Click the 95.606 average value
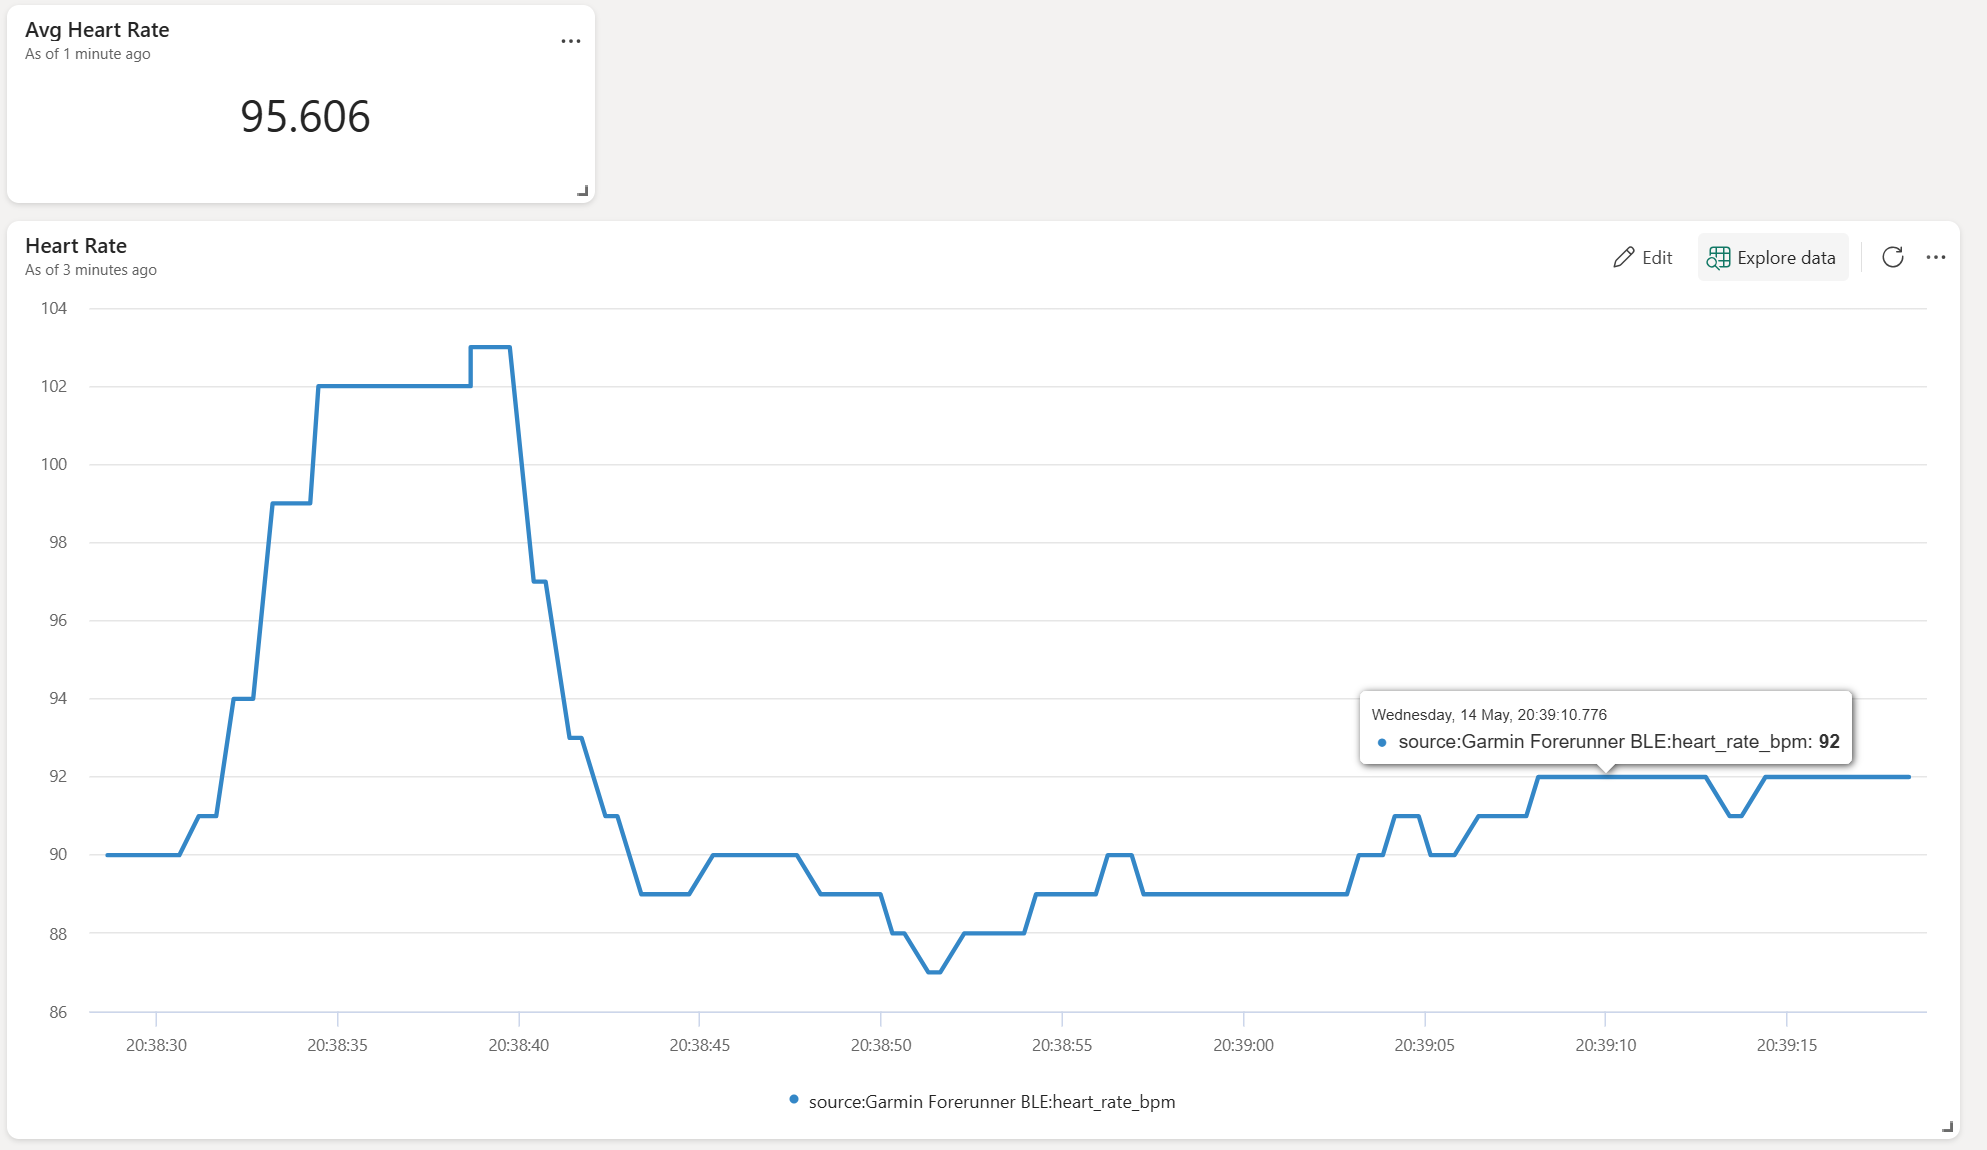Viewport: 1987px width, 1150px height. tap(305, 116)
